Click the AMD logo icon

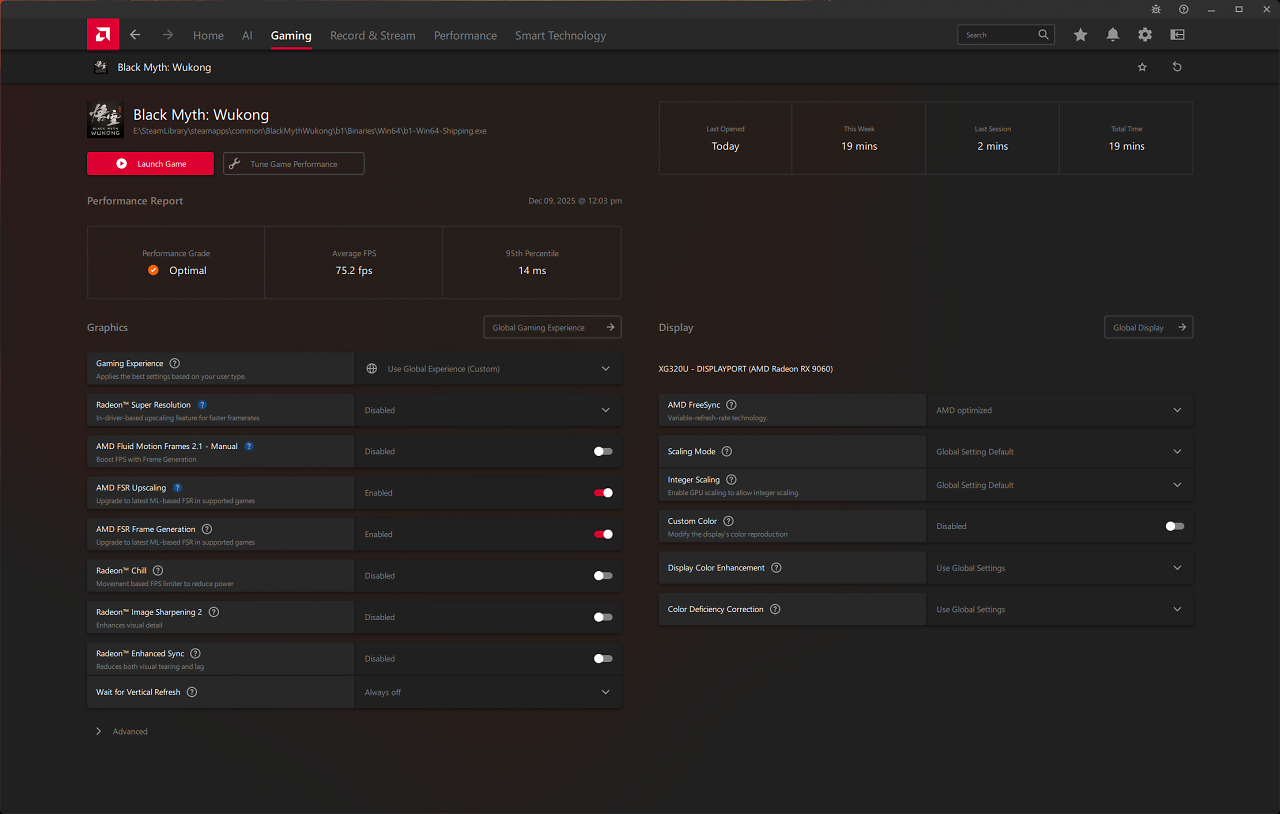click(103, 34)
